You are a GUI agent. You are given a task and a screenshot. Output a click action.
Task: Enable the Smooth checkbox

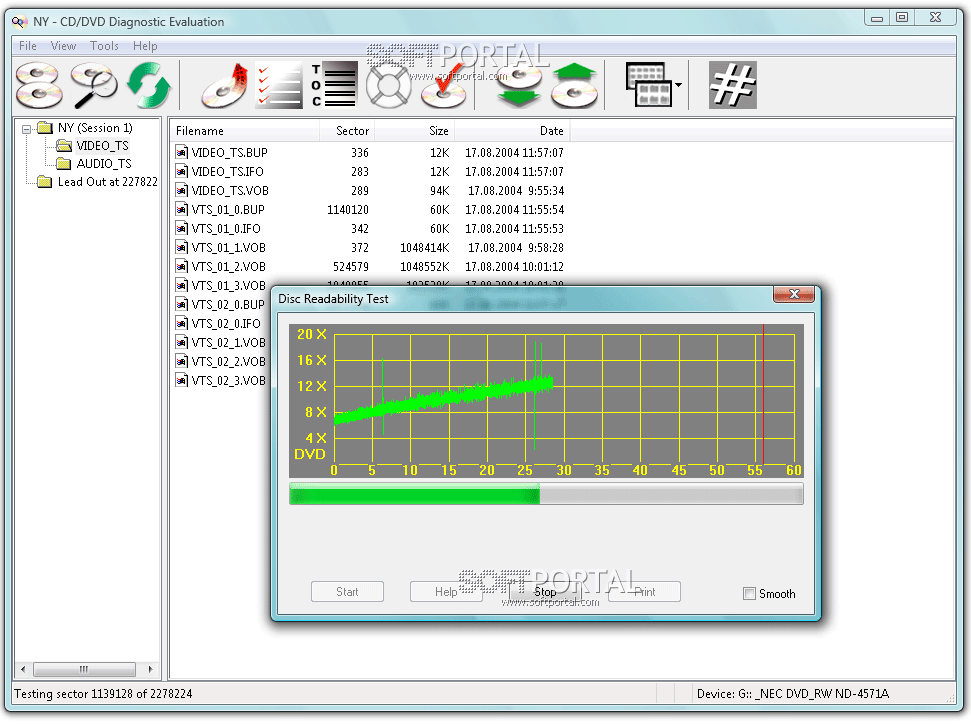(x=750, y=594)
